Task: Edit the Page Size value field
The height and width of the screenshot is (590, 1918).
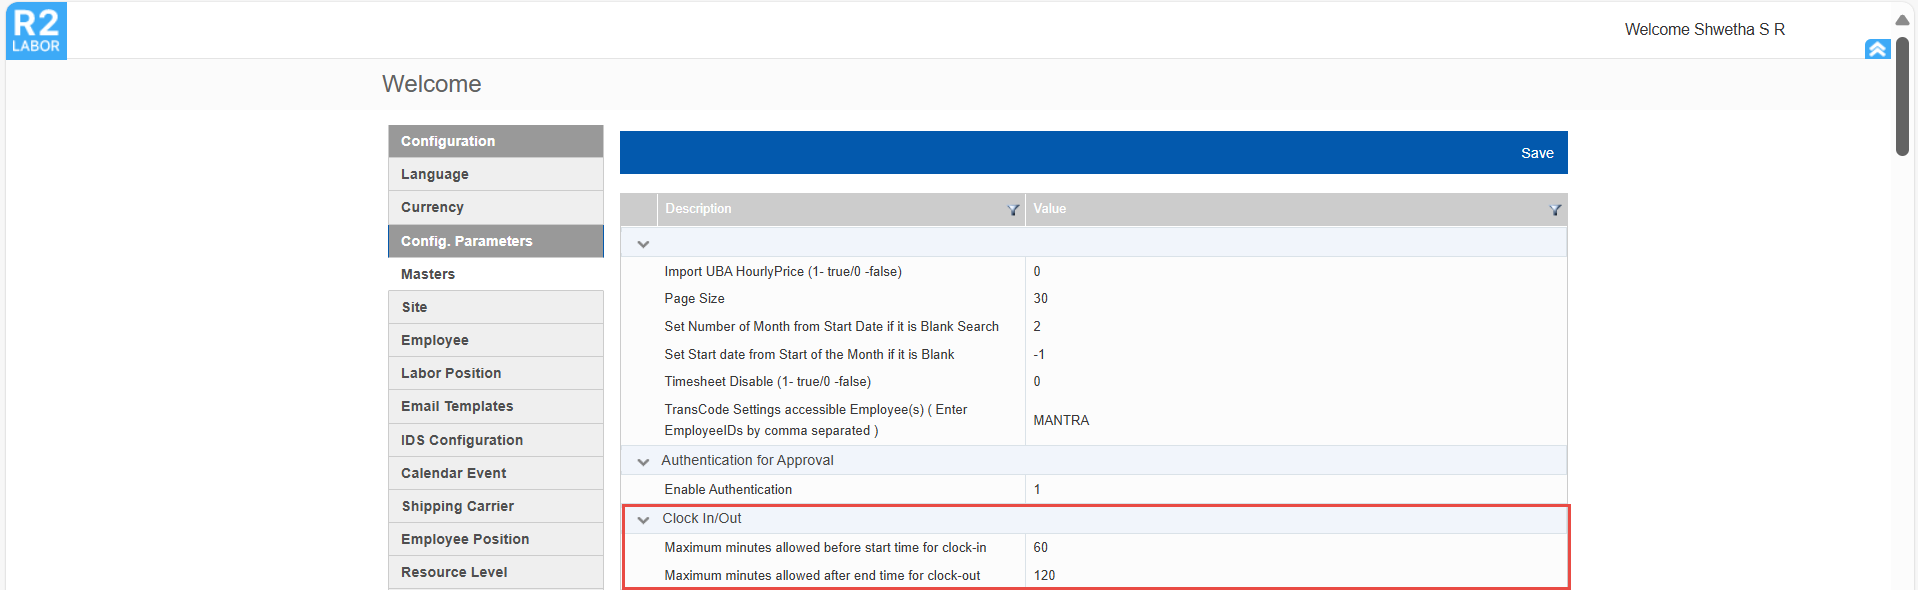Action: pos(1295,299)
